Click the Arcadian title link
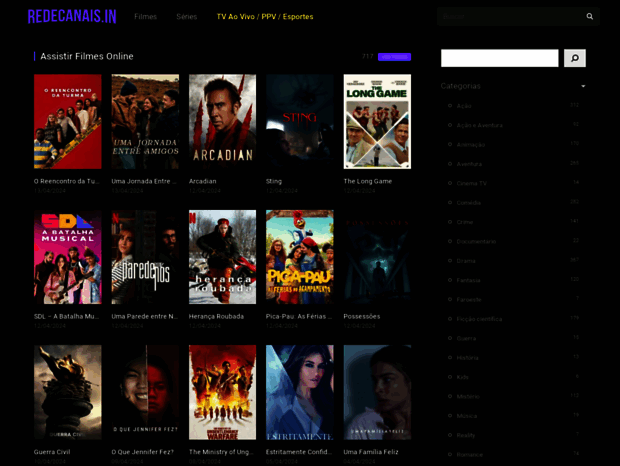Viewport: 620px width, 466px height. 202,181
